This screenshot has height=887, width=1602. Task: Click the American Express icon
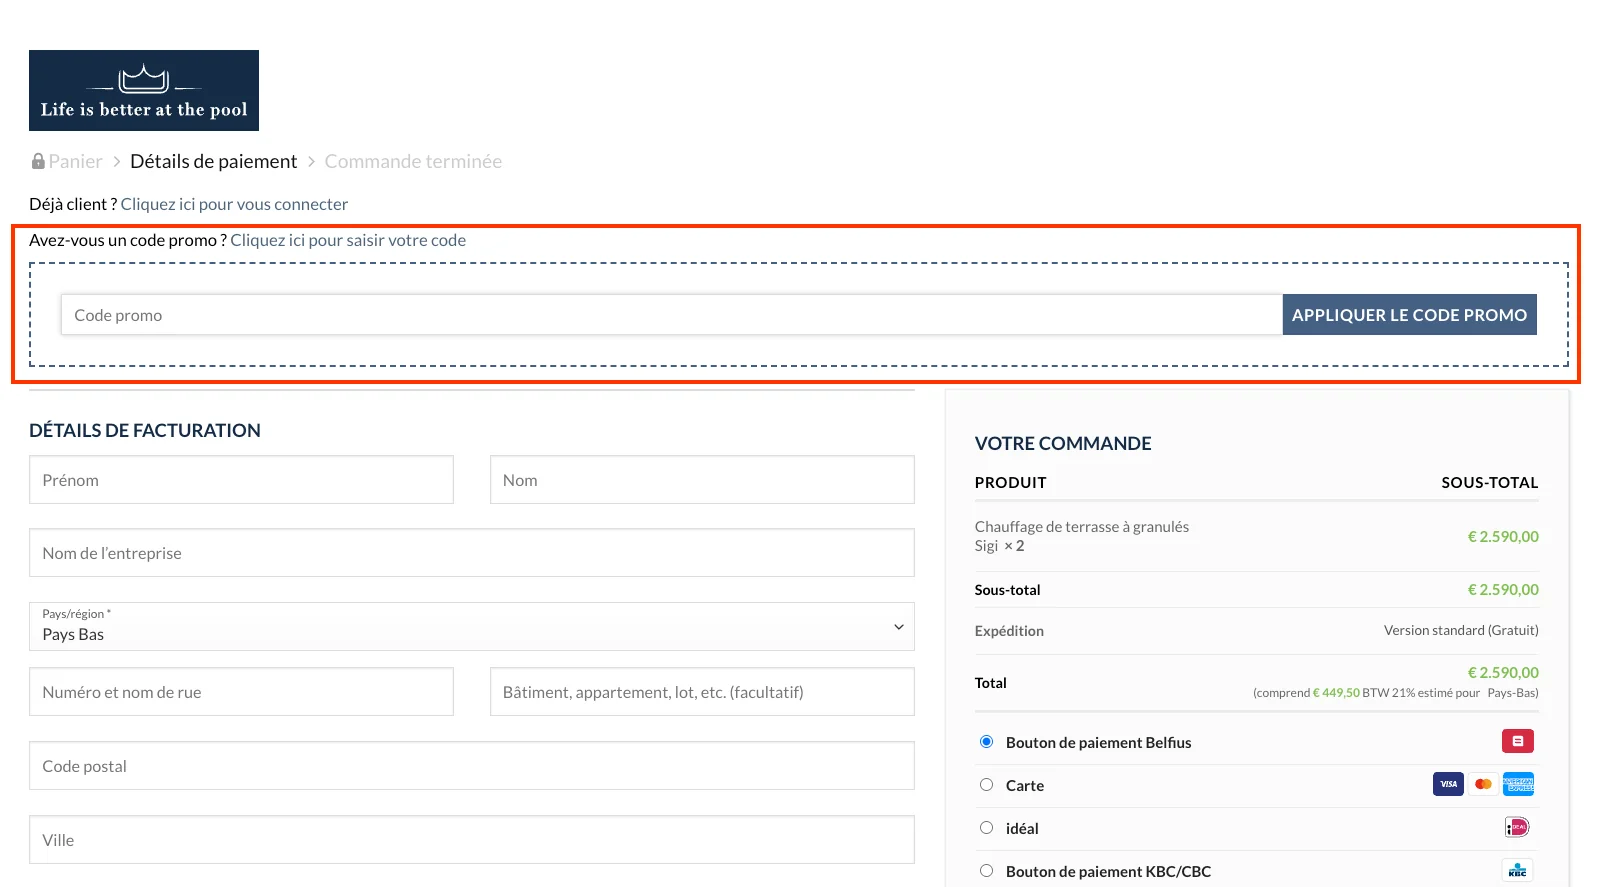point(1518,784)
